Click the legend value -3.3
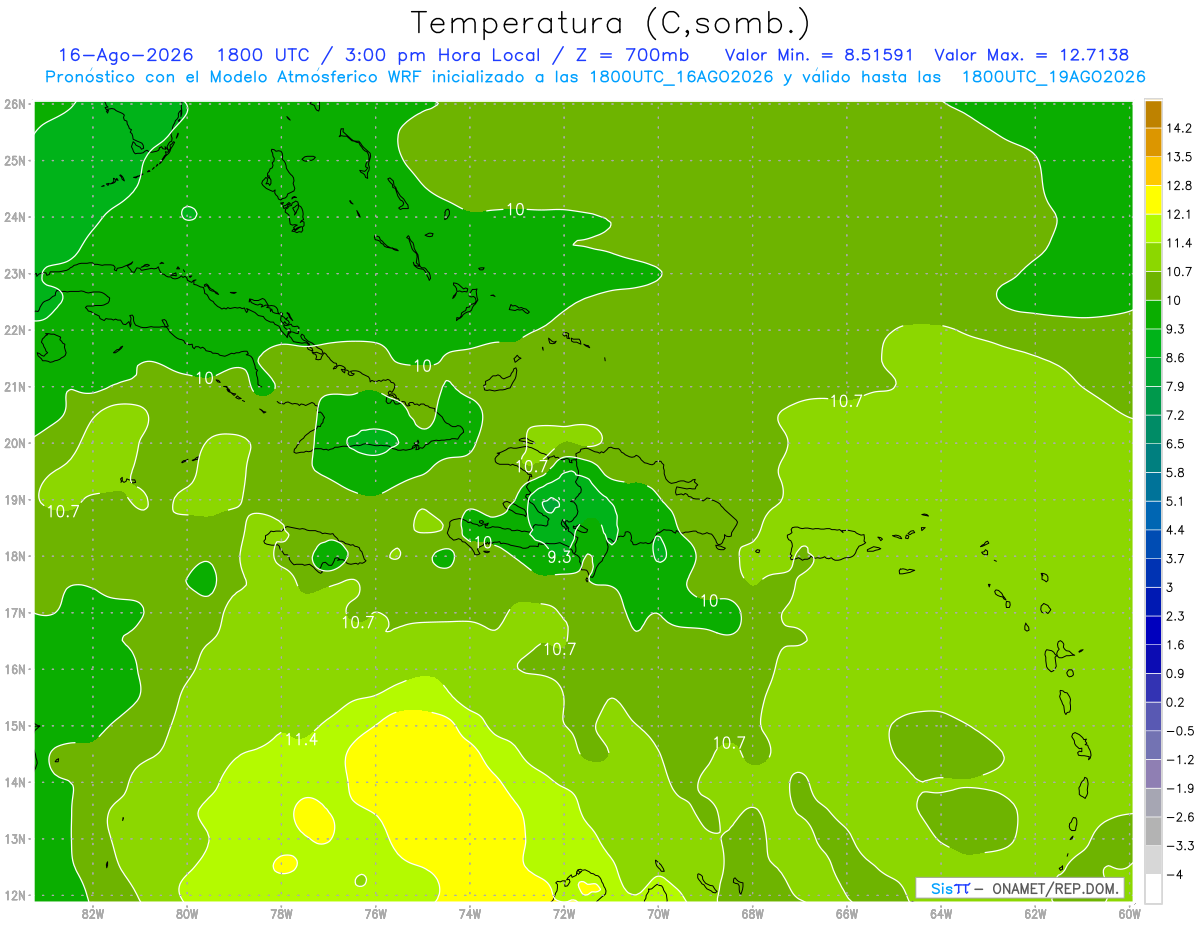Screen dimensions: 1200x927 (x=1179, y=846)
